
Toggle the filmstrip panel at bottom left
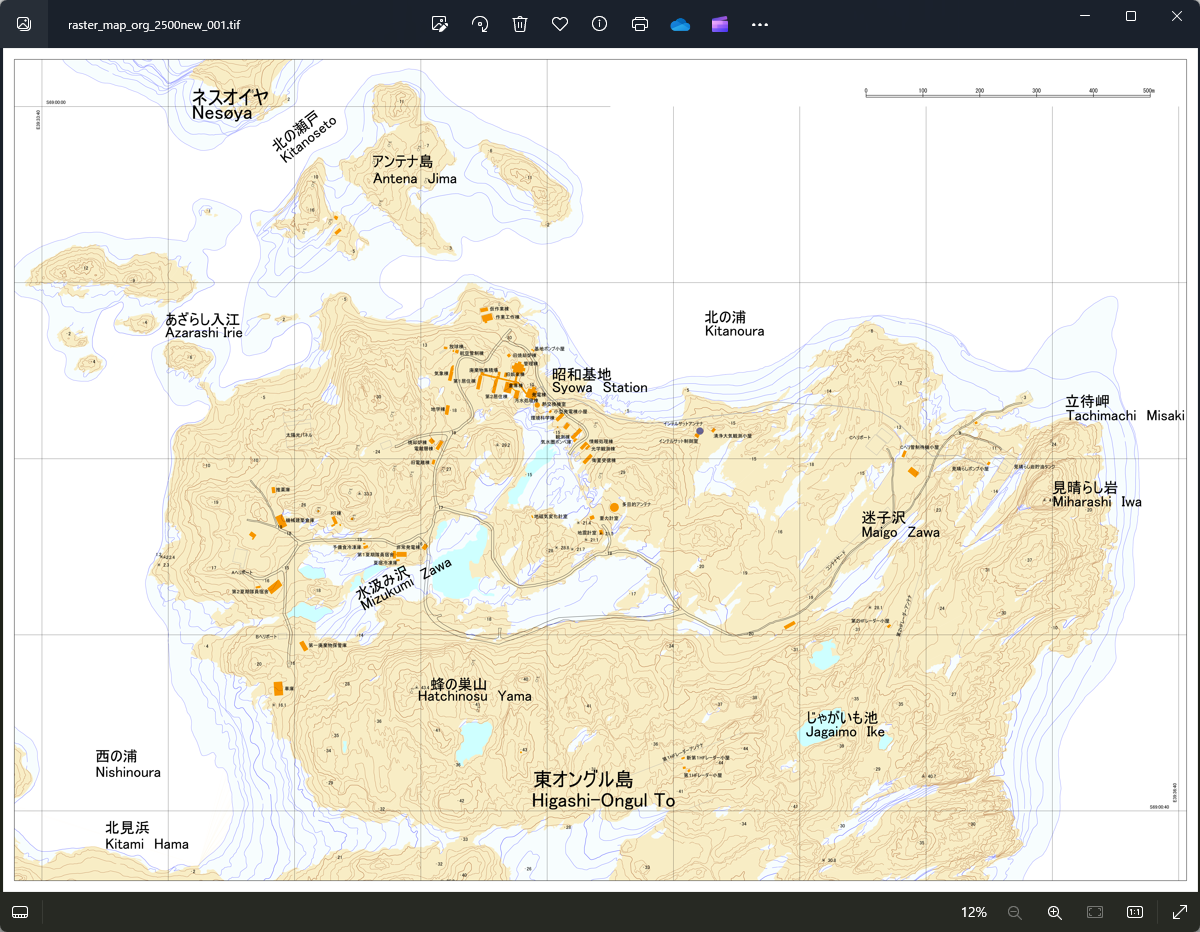[x=20, y=912]
